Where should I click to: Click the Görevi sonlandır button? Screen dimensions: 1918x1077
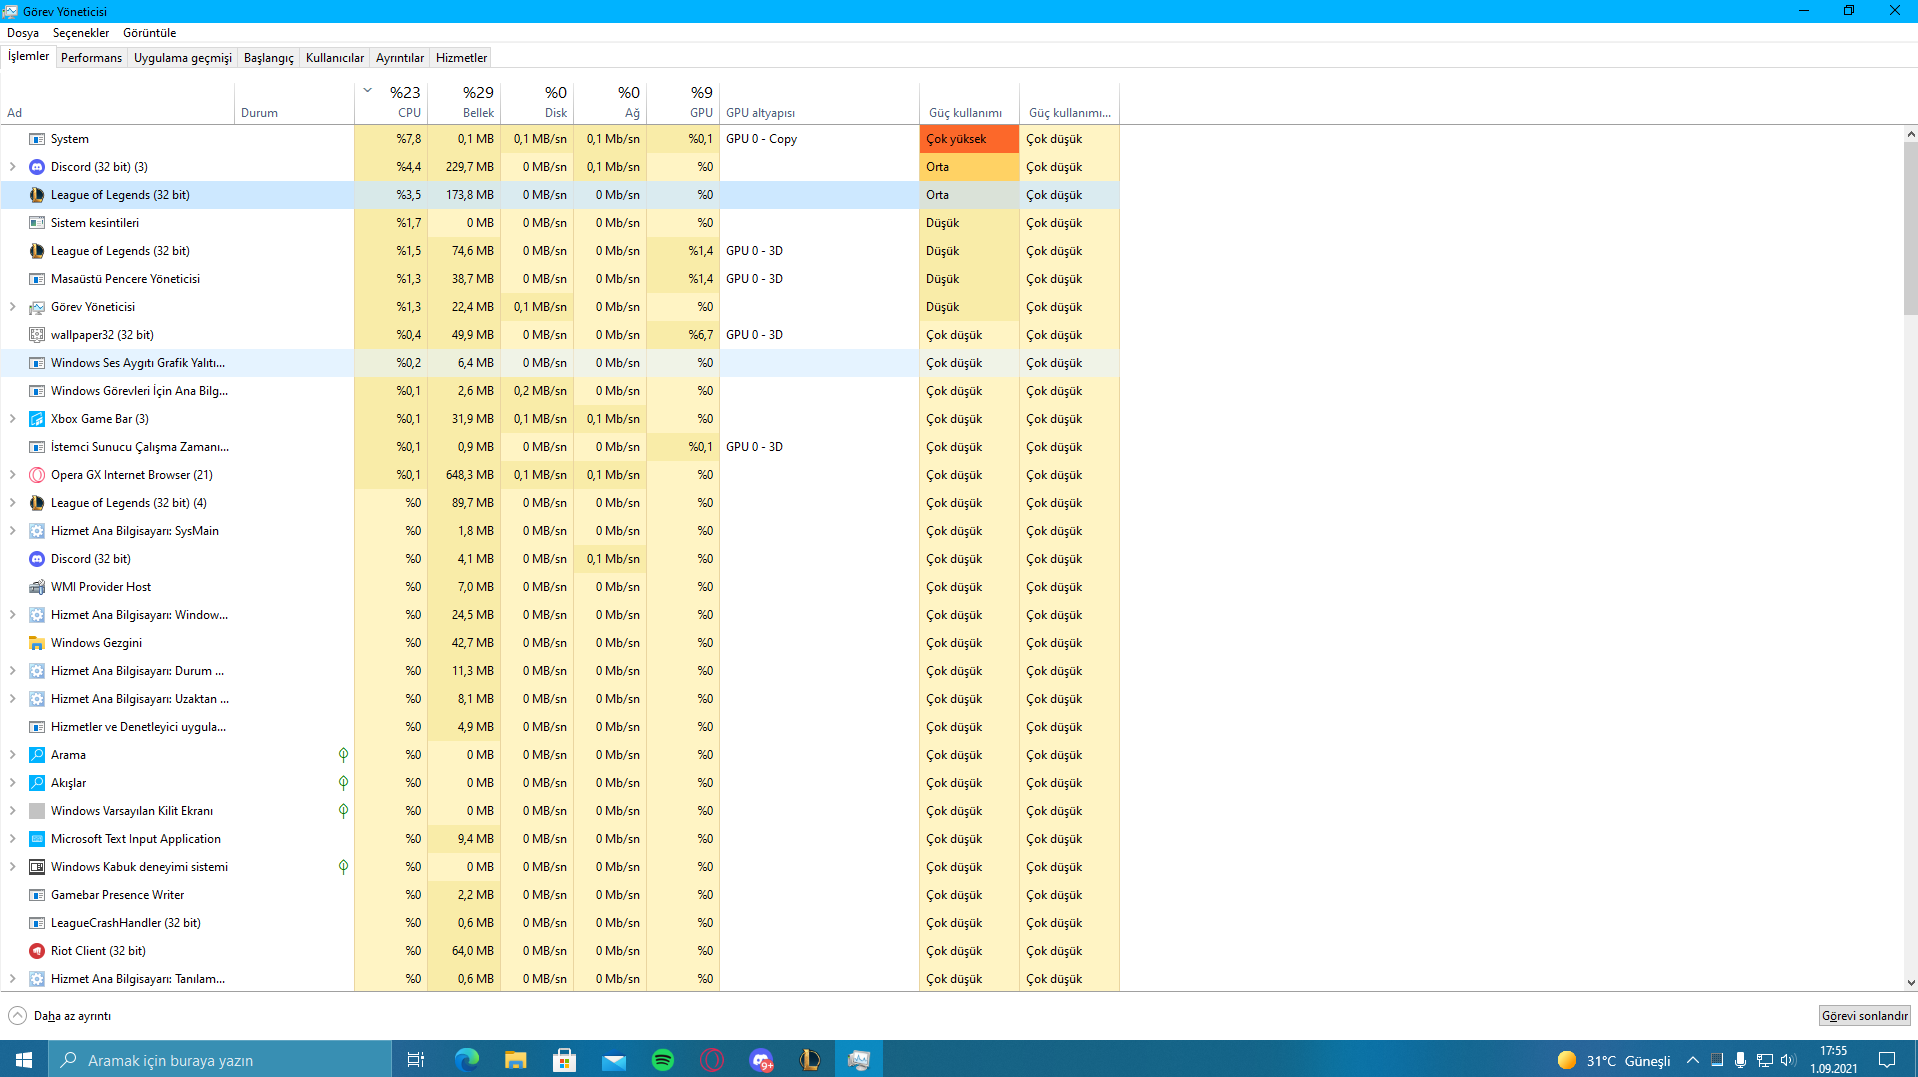coord(1864,1016)
